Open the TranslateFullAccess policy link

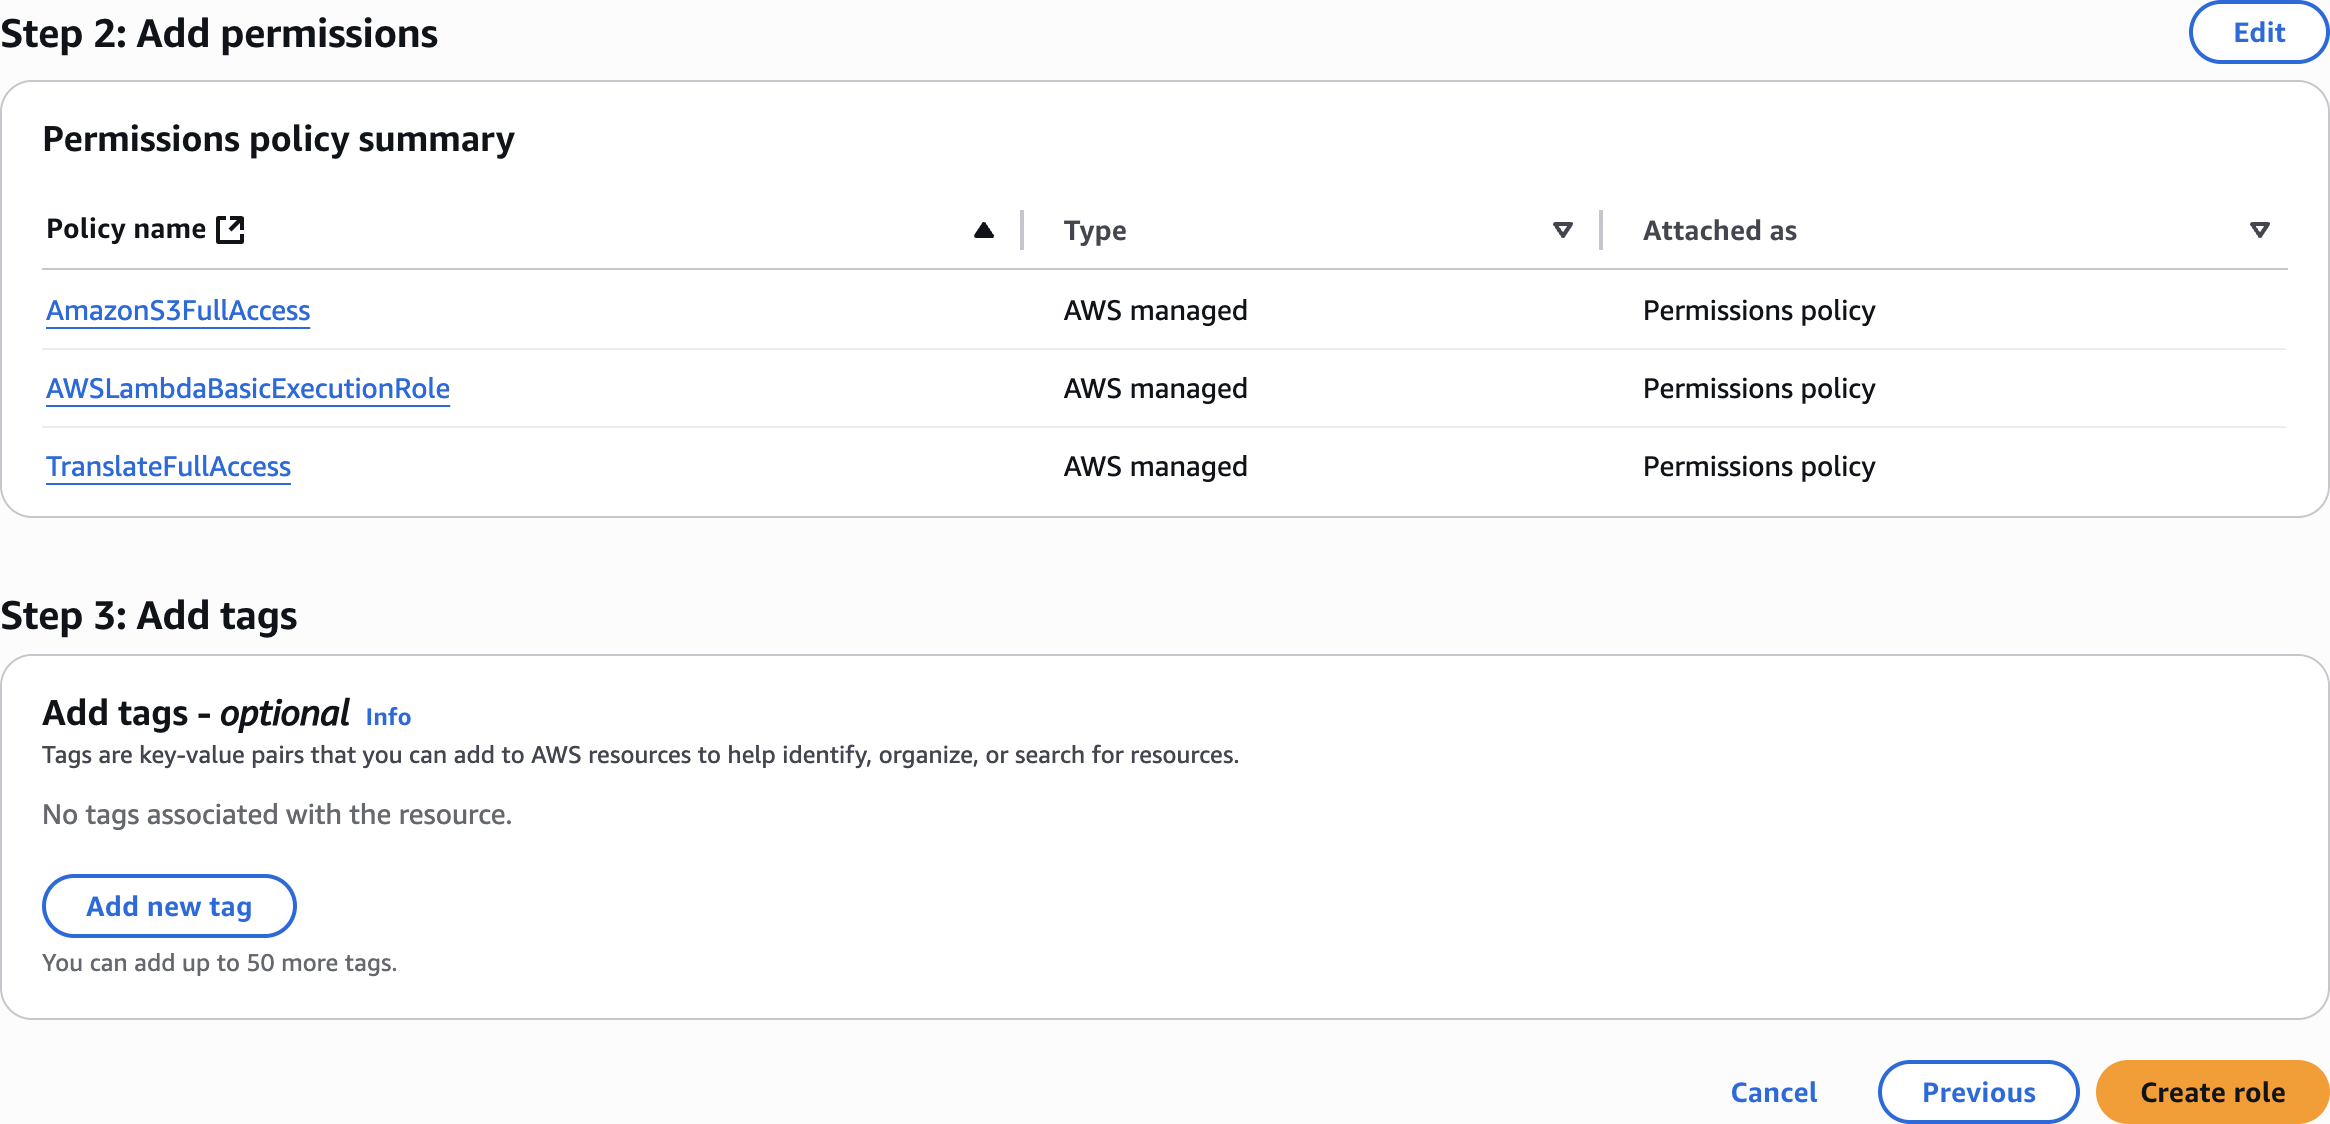168,466
